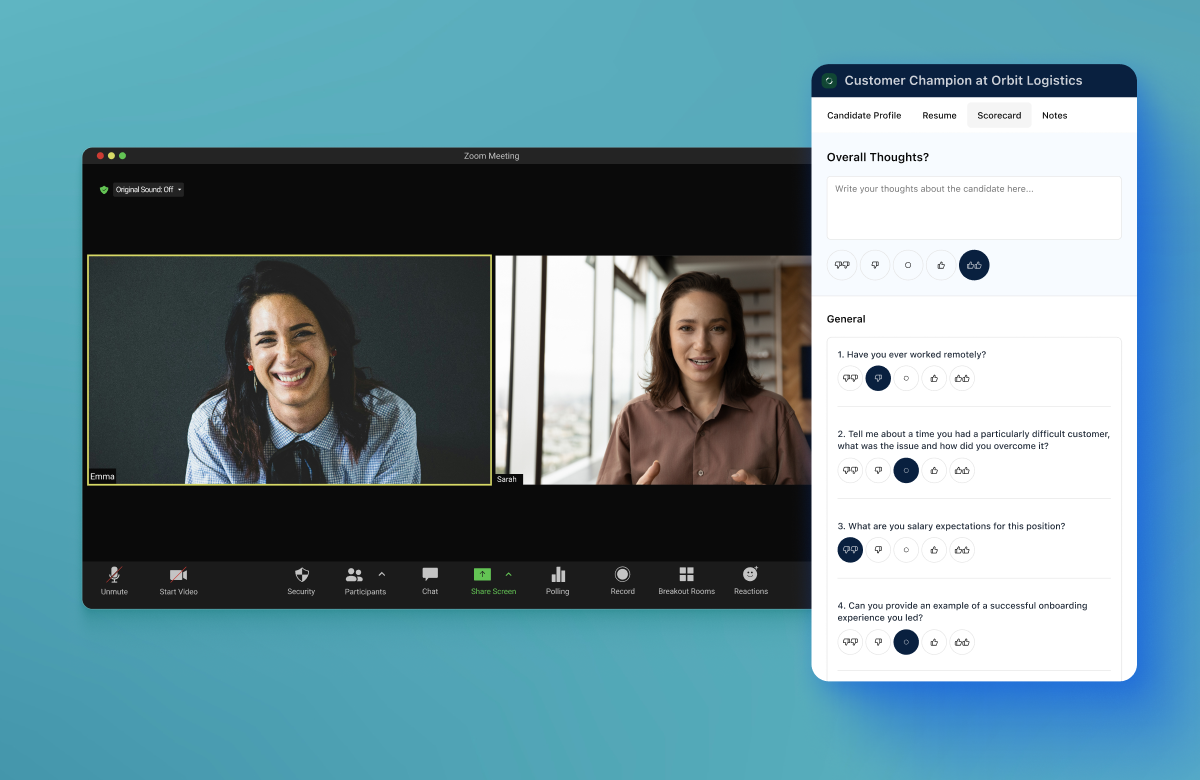The width and height of the screenshot is (1200, 780).
Task: Open the Chat panel
Action: [430, 575]
